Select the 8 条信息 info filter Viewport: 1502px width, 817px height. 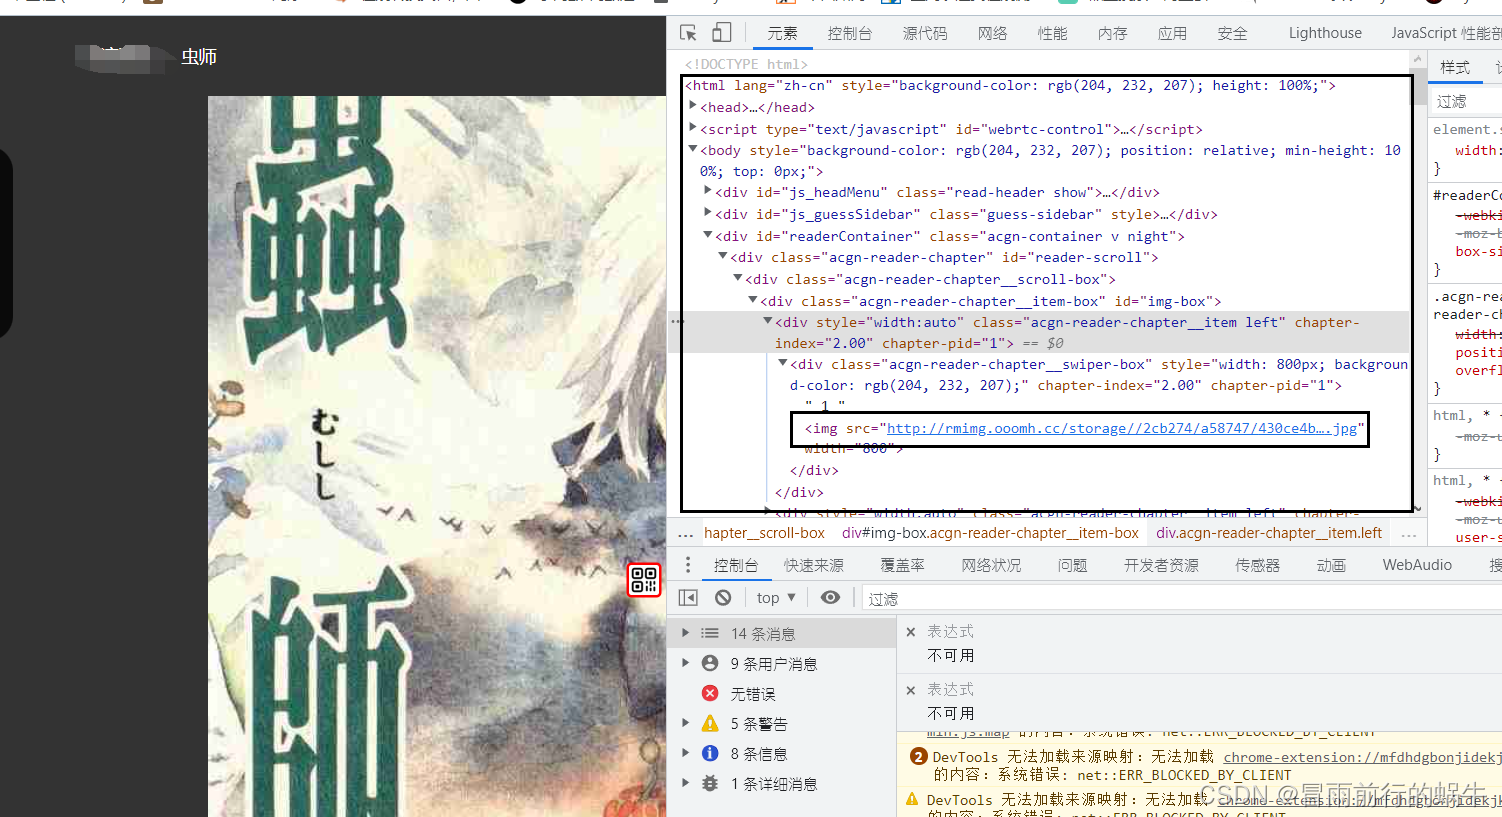758,753
